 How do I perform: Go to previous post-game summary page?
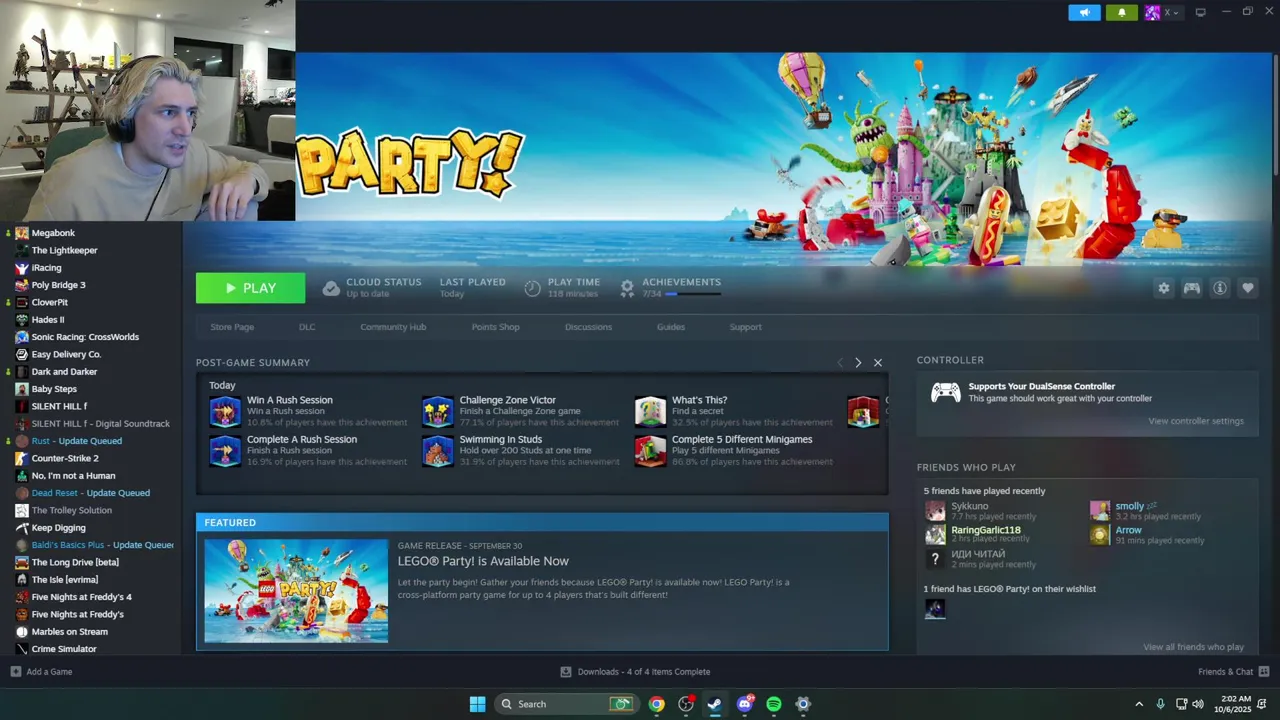click(840, 363)
